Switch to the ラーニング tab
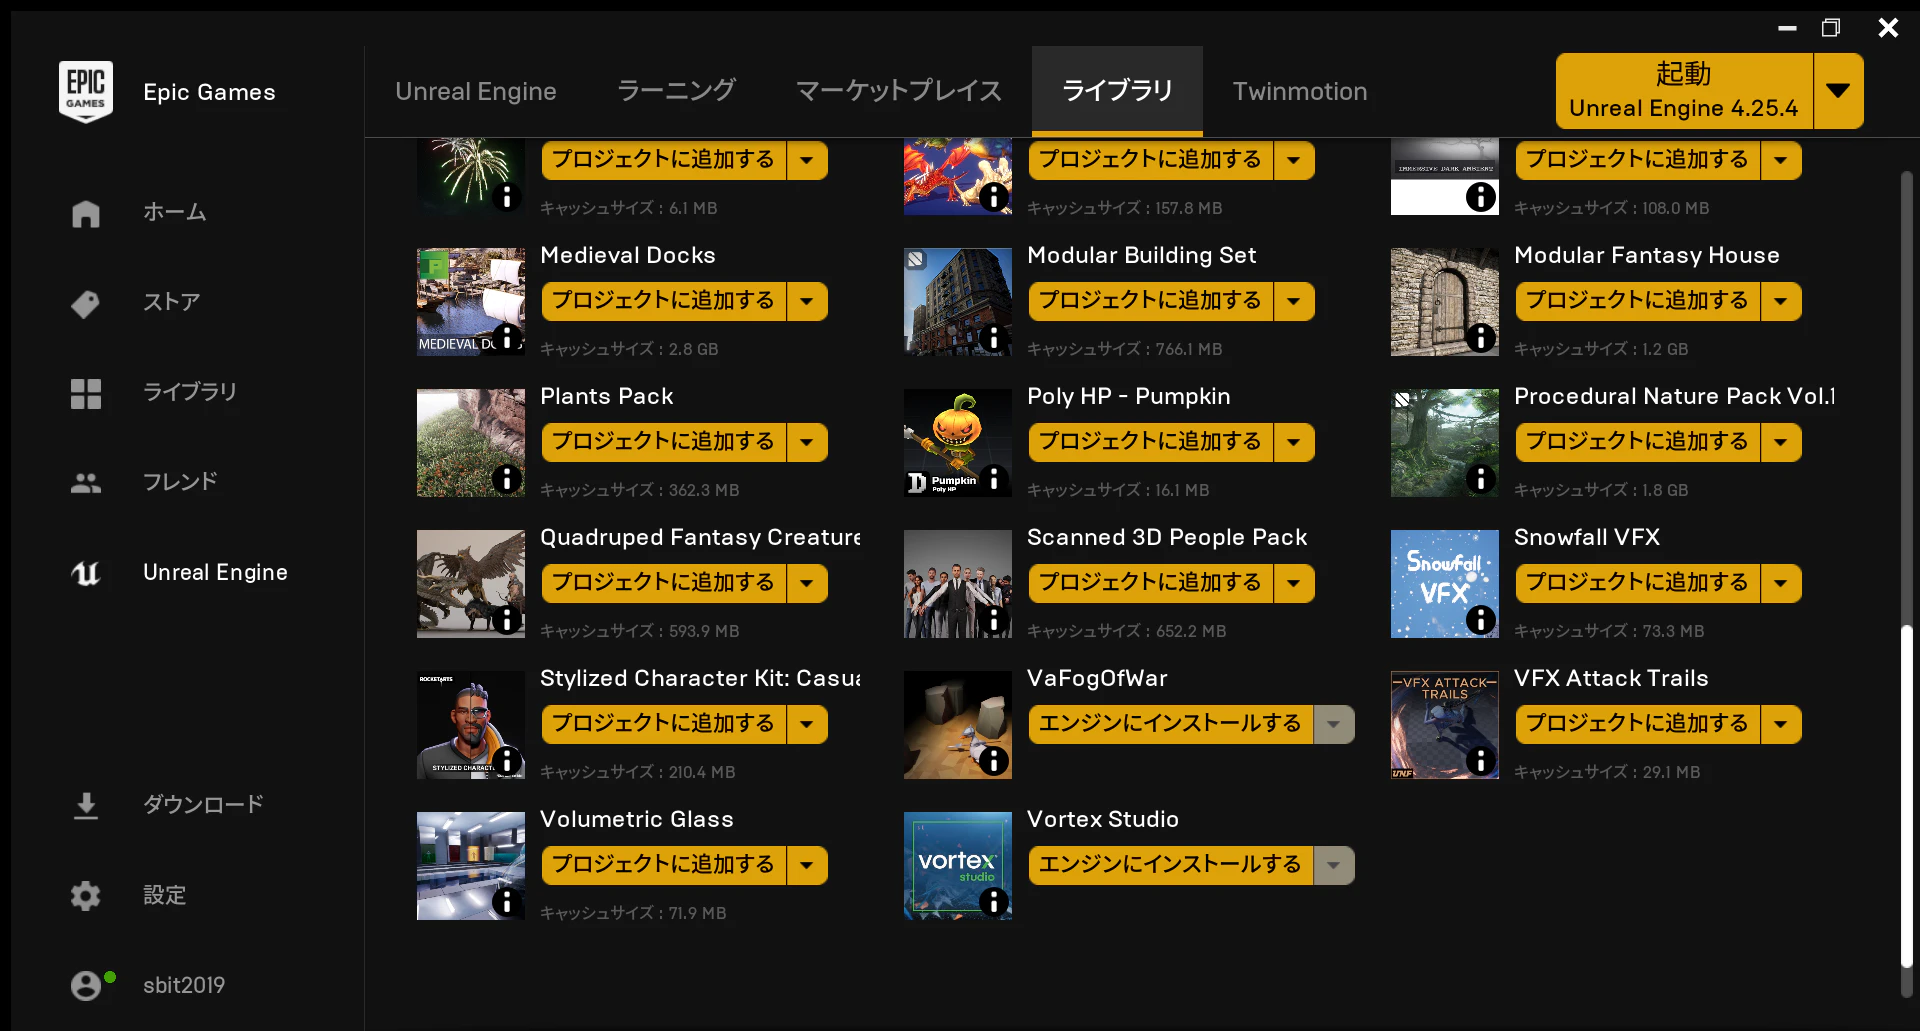1920x1031 pixels. point(676,91)
